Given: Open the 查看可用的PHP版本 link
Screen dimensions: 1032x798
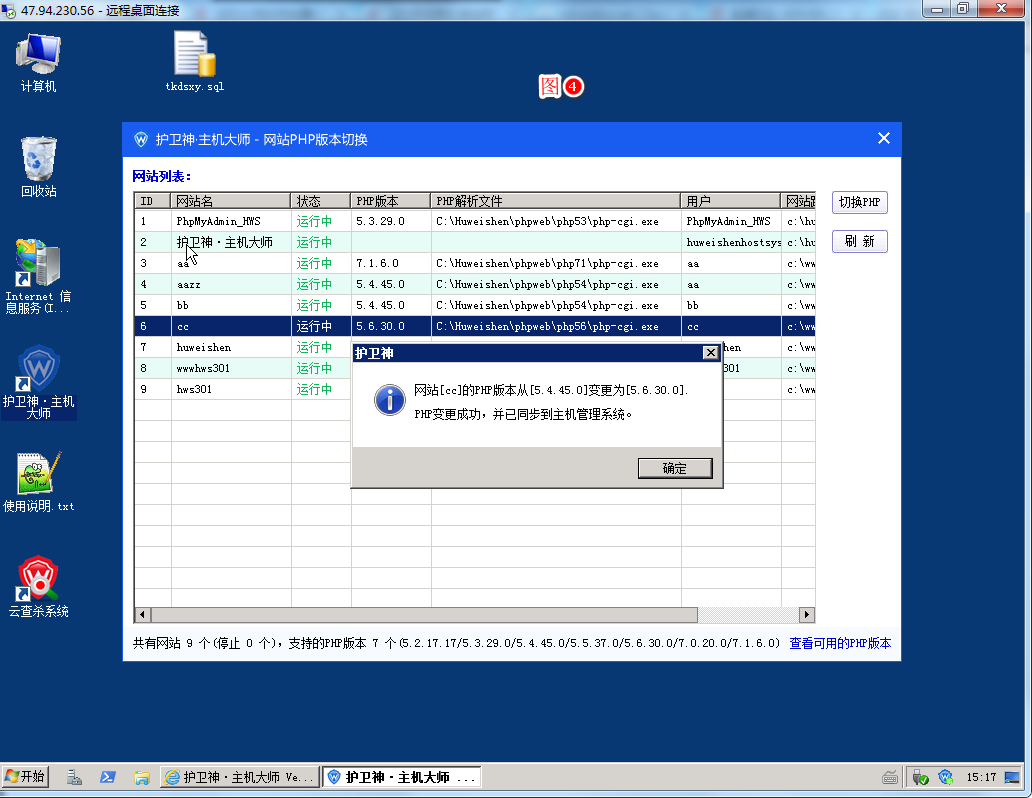Looking at the screenshot, I should point(840,643).
